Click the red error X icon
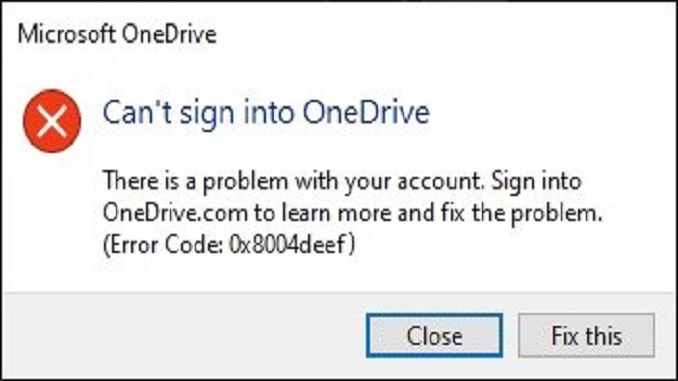This screenshot has height=381, width=678. 52,121
